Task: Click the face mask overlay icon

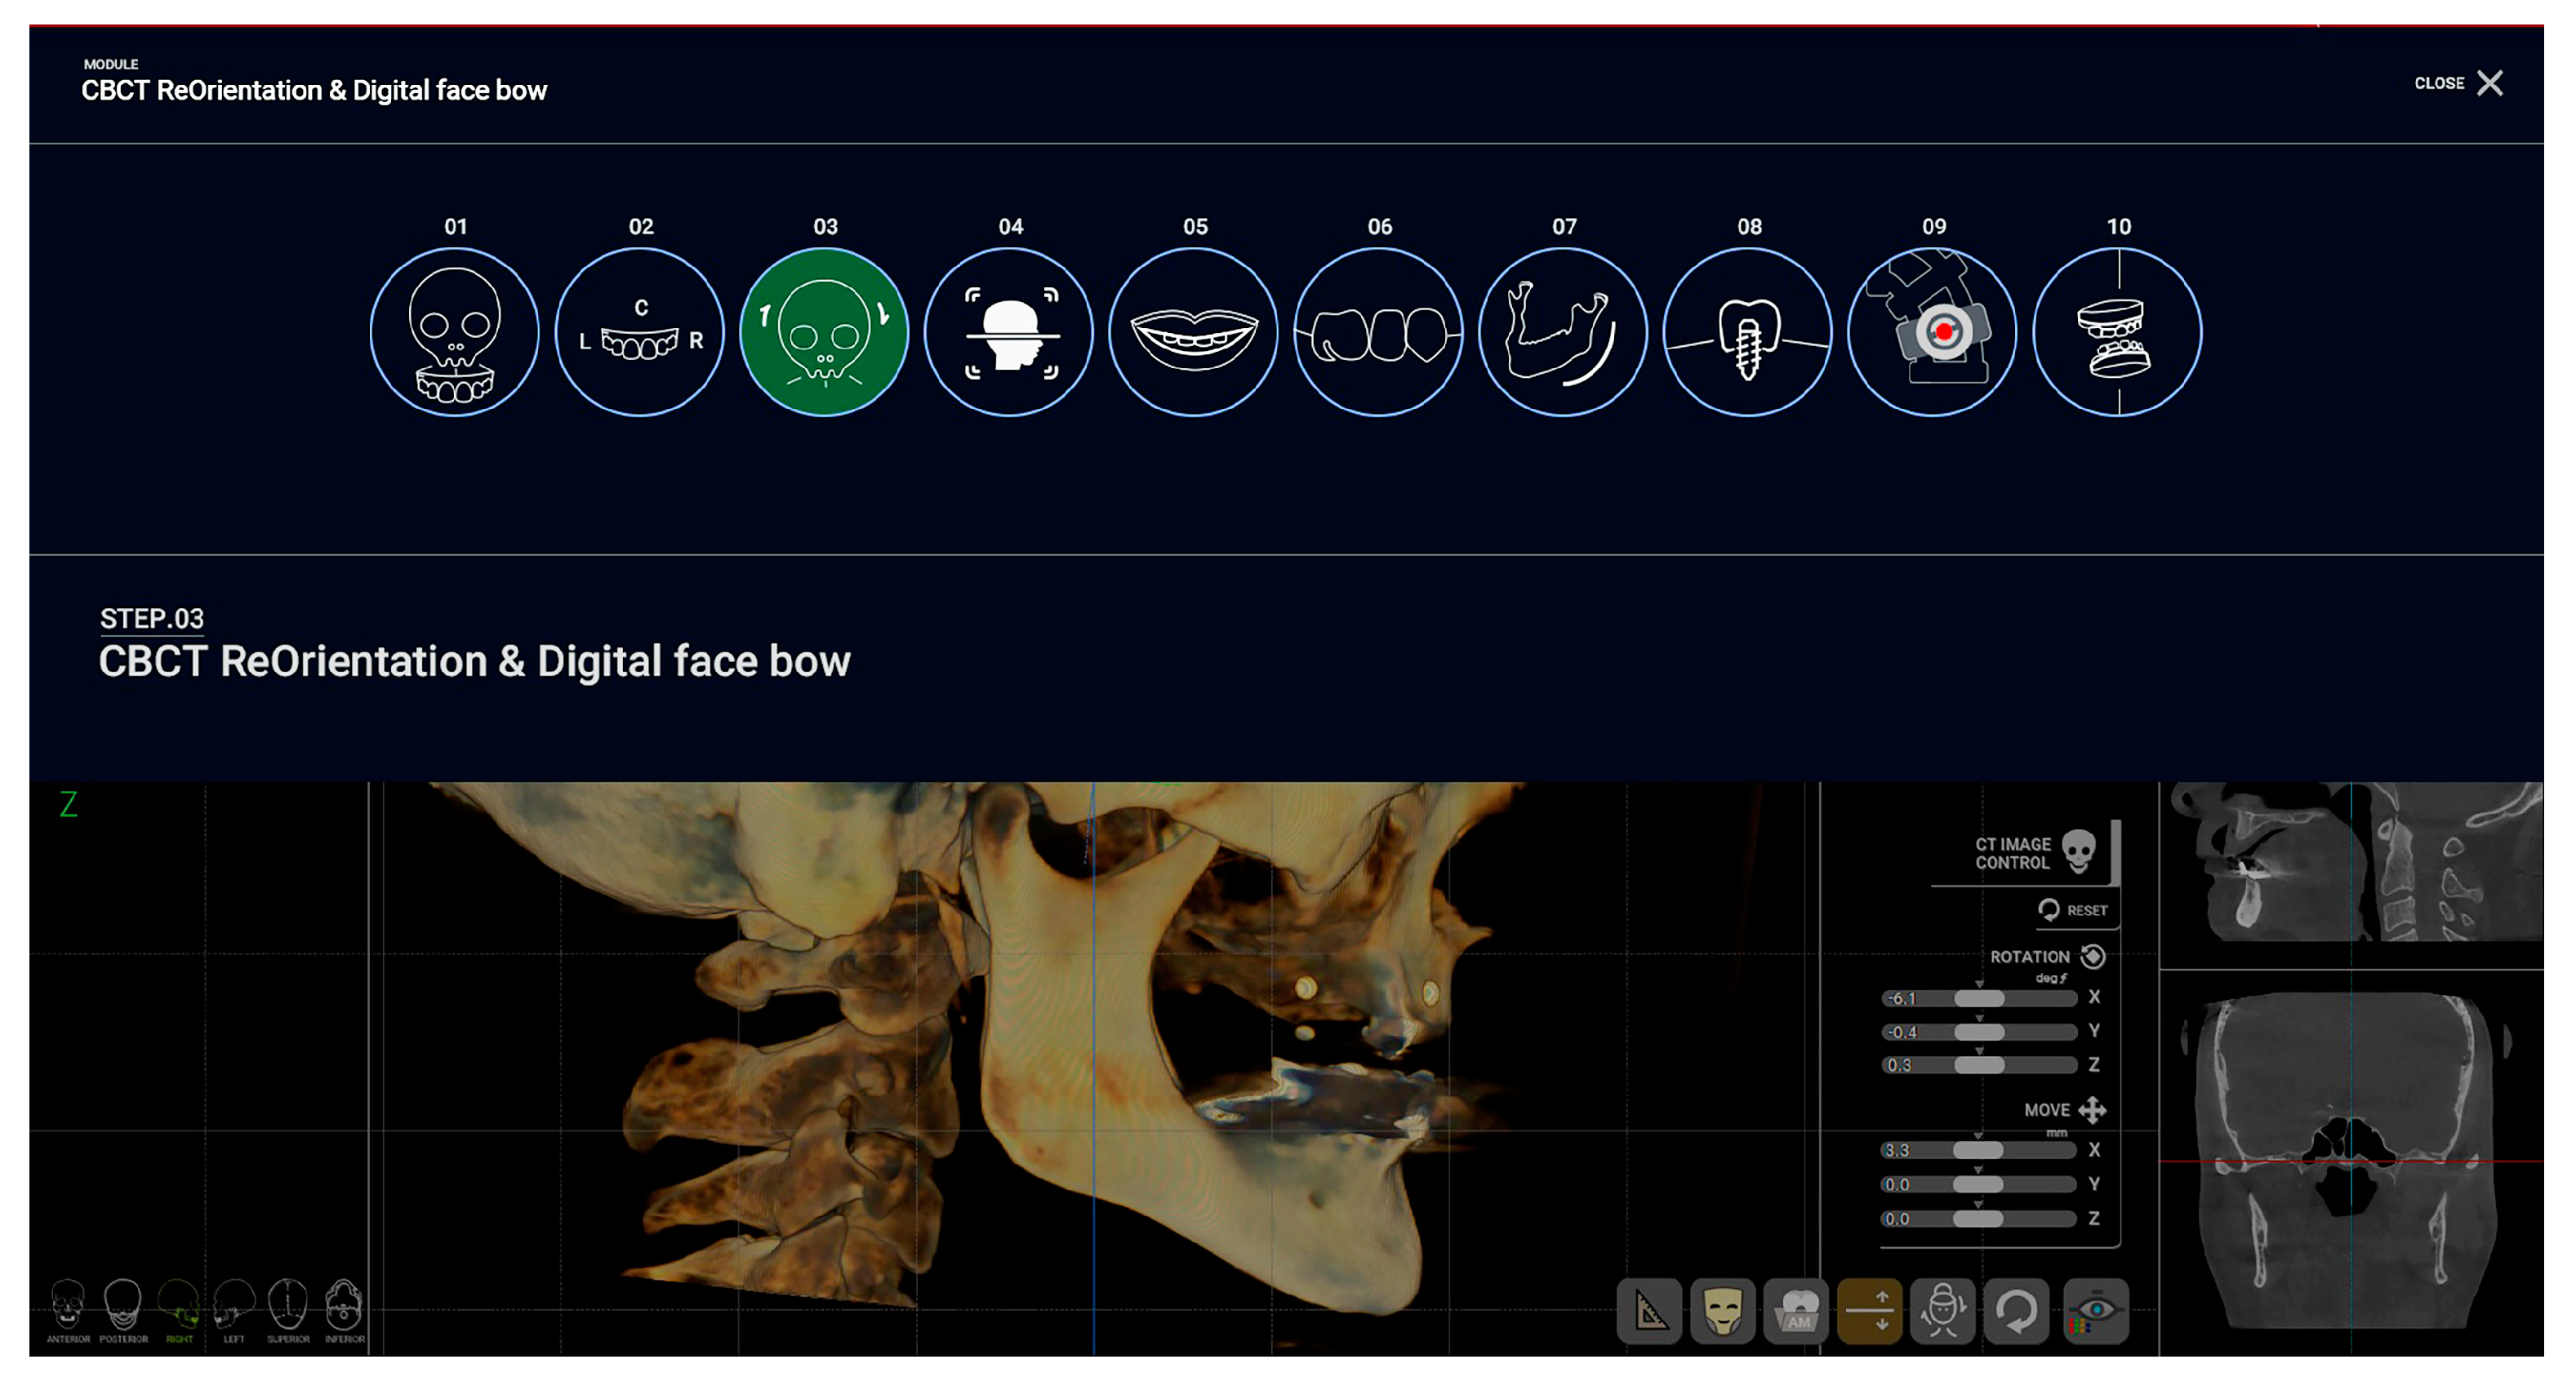Action: point(1722,1310)
